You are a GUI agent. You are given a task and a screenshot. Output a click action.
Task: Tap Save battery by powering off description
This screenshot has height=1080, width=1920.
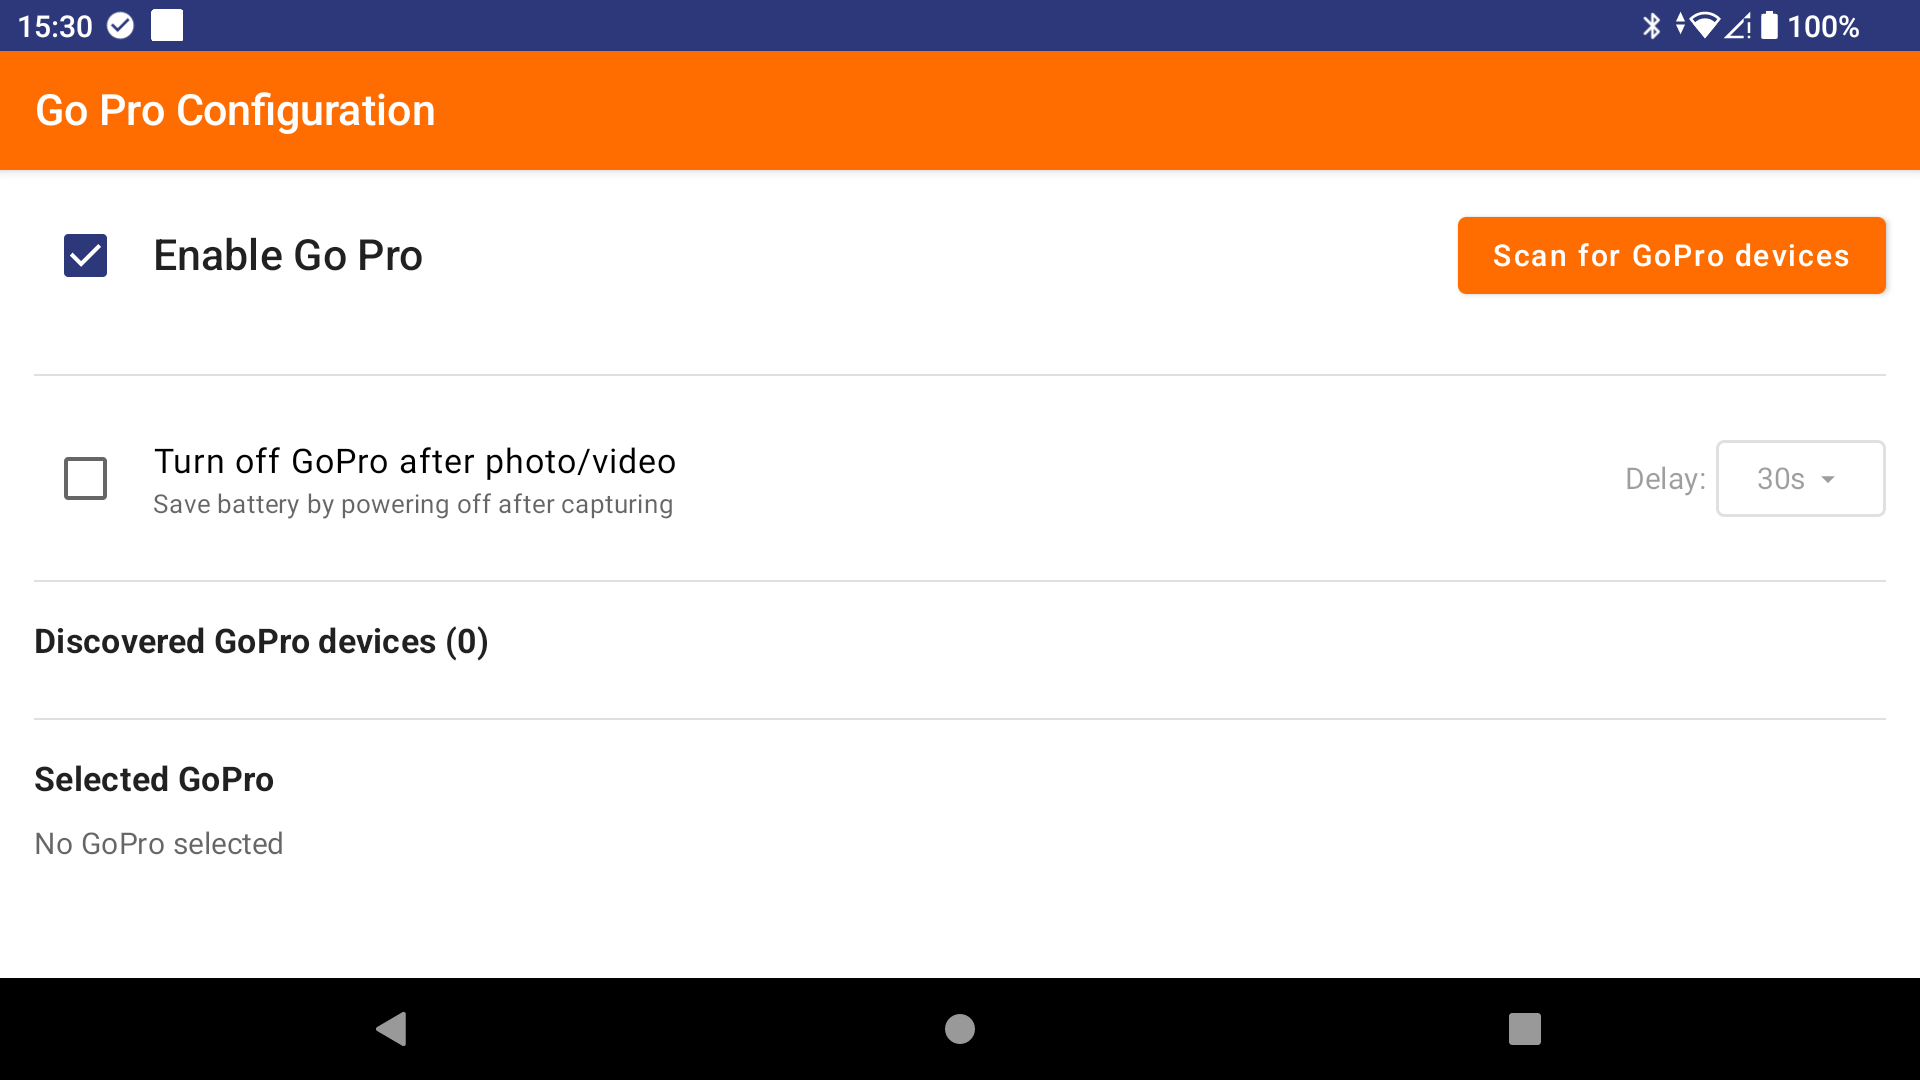413,505
